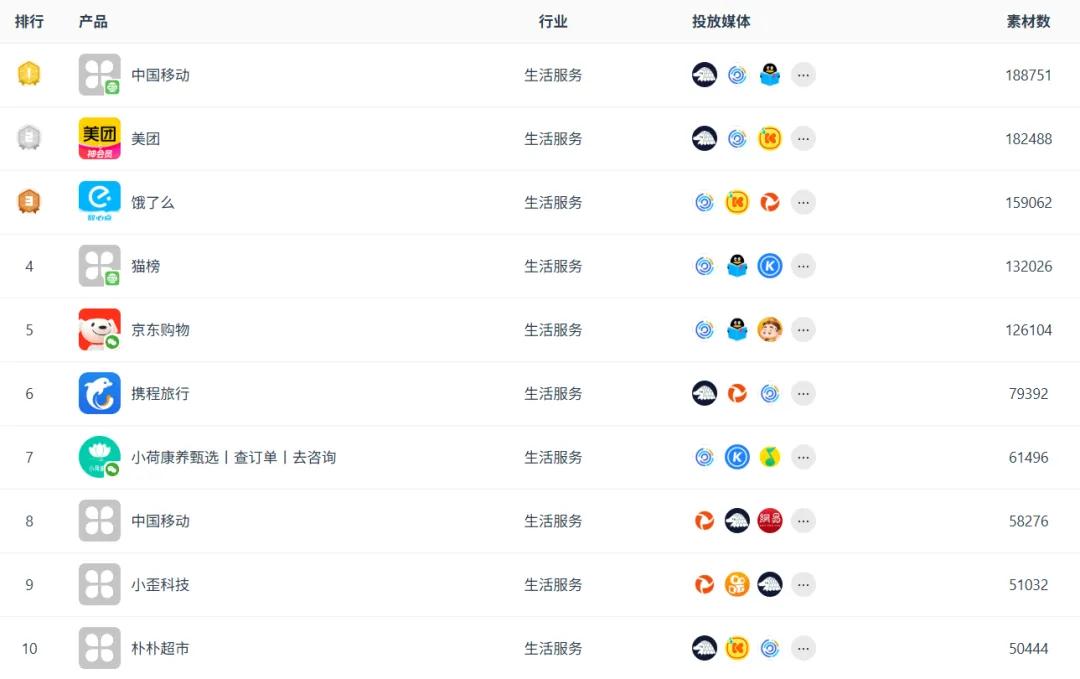Click material count 188751
The image size is (1080, 679).
pyautogui.click(x=1028, y=75)
